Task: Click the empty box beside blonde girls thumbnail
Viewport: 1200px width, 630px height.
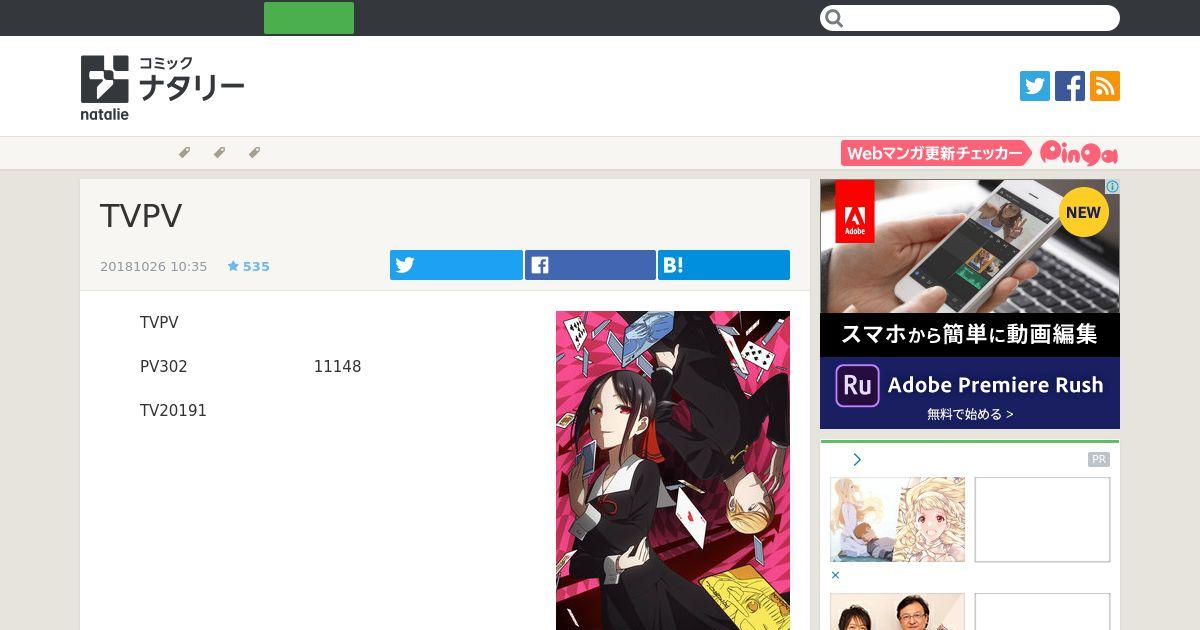Action: pyautogui.click(x=1042, y=519)
